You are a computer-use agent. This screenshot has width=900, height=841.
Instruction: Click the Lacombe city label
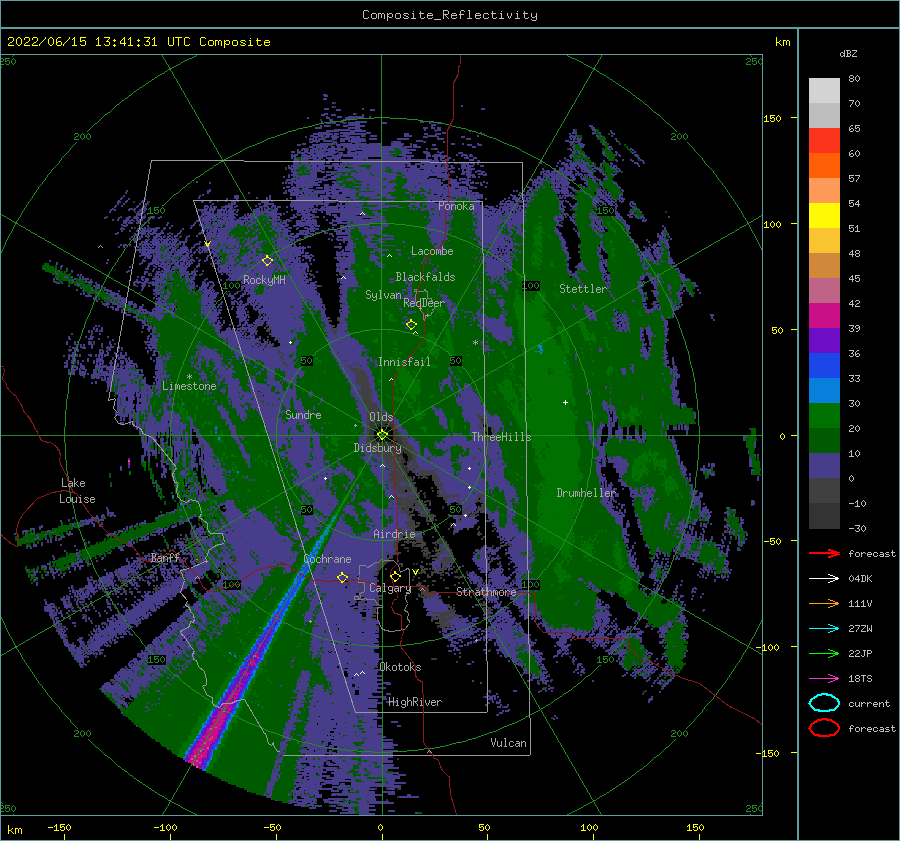point(432,251)
